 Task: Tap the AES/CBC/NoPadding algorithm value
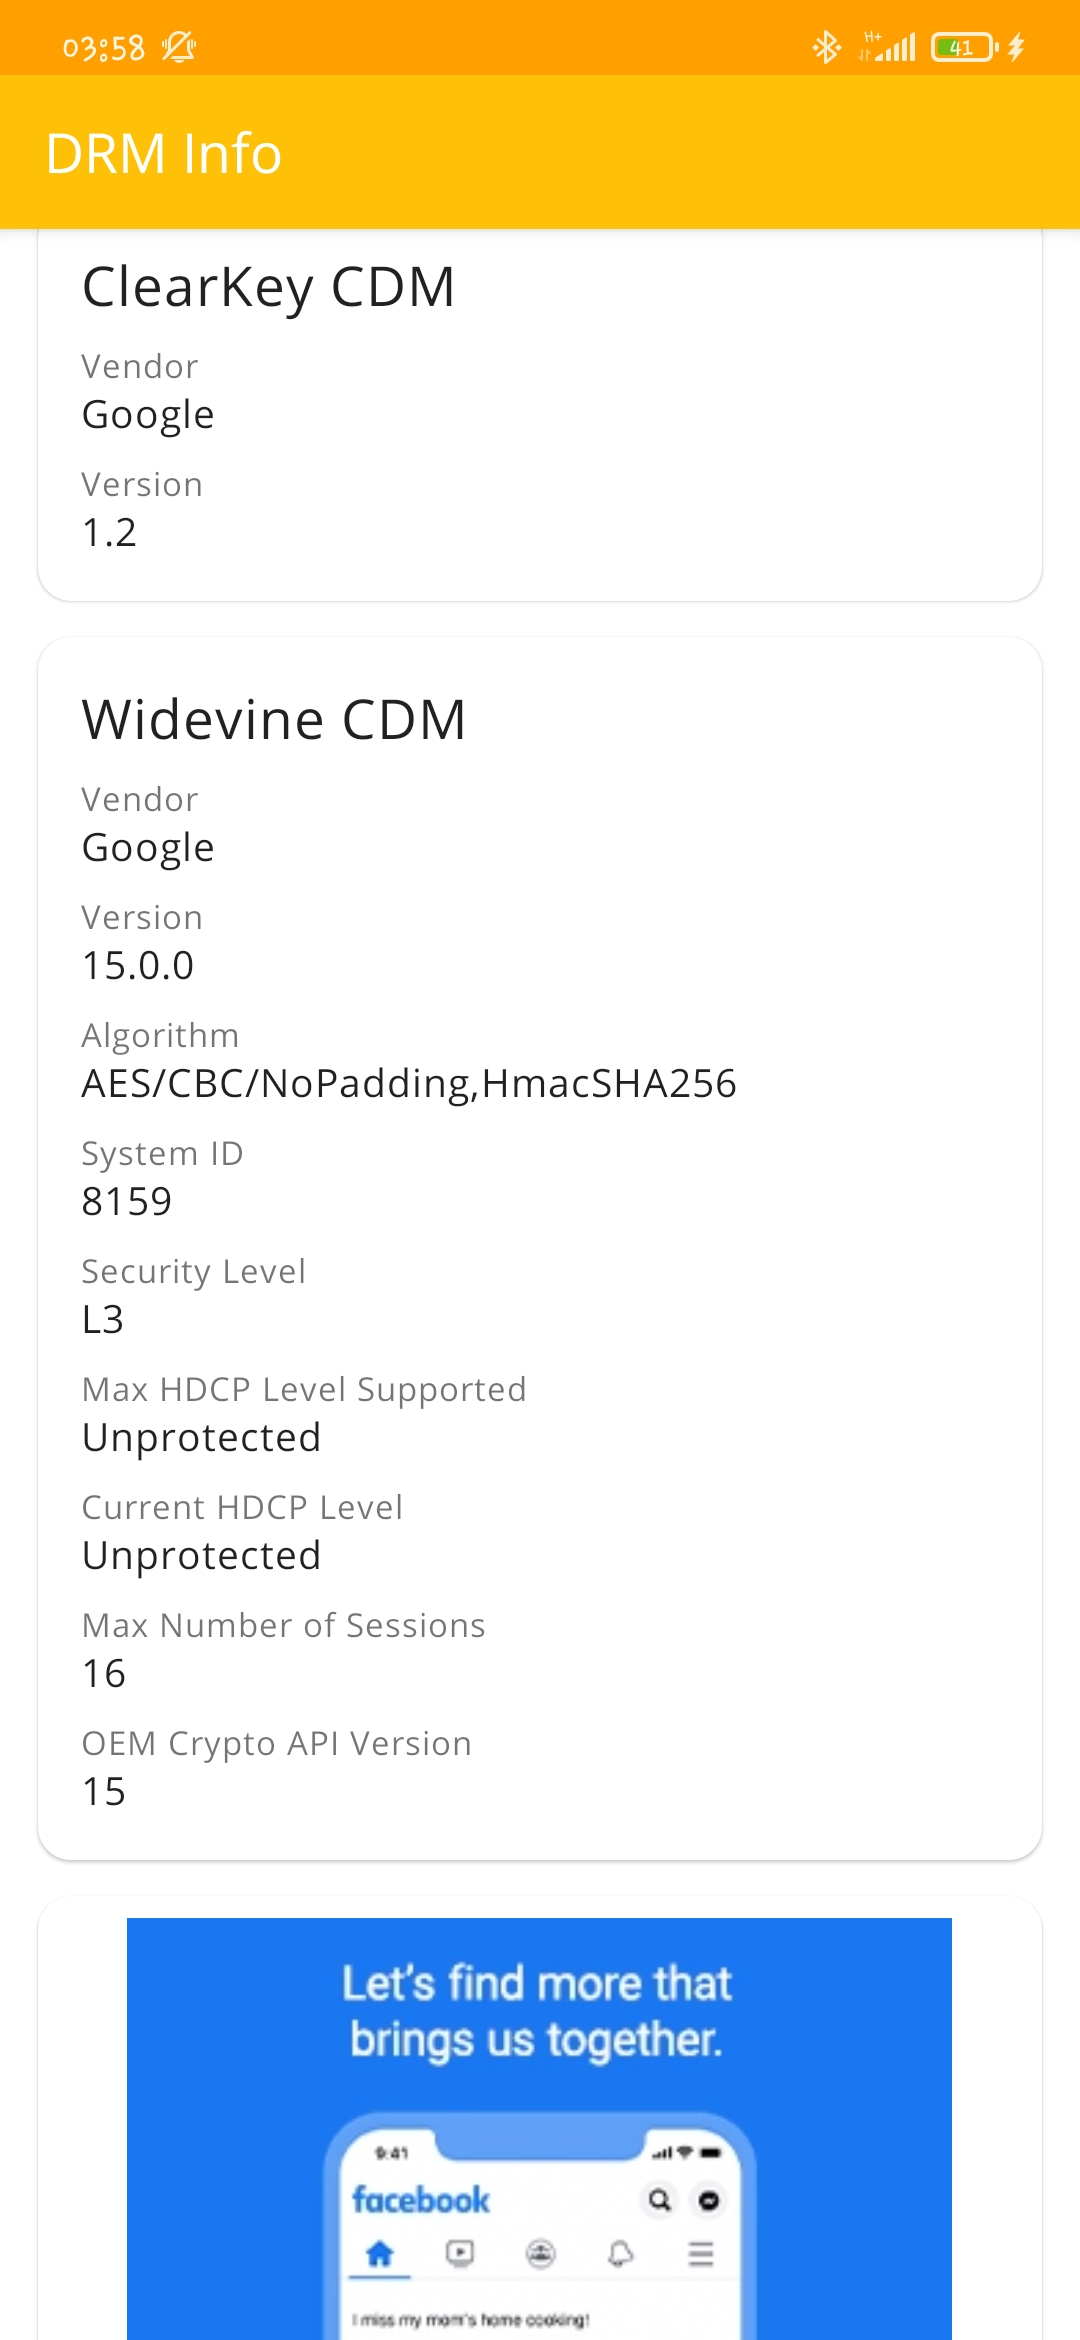(x=409, y=1084)
